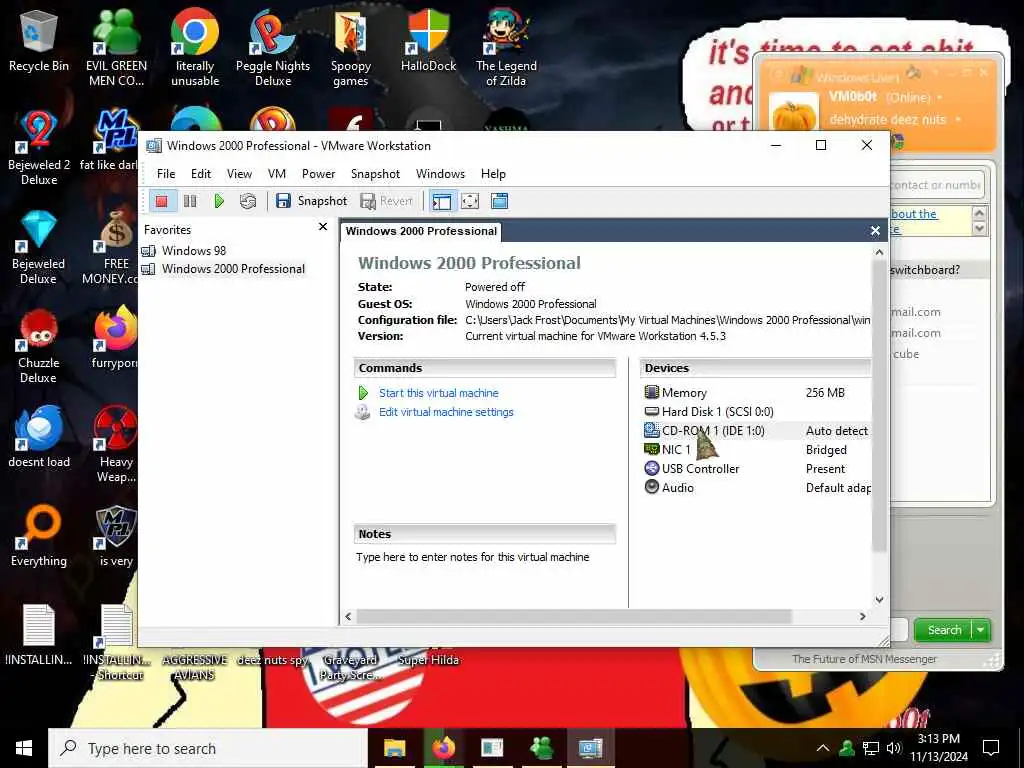Image resolution: width=1024 pixels, height=768 pixels.
Task: Open File Explorer from taskbar
Action: pyautogui.click(x=394, y=748)
